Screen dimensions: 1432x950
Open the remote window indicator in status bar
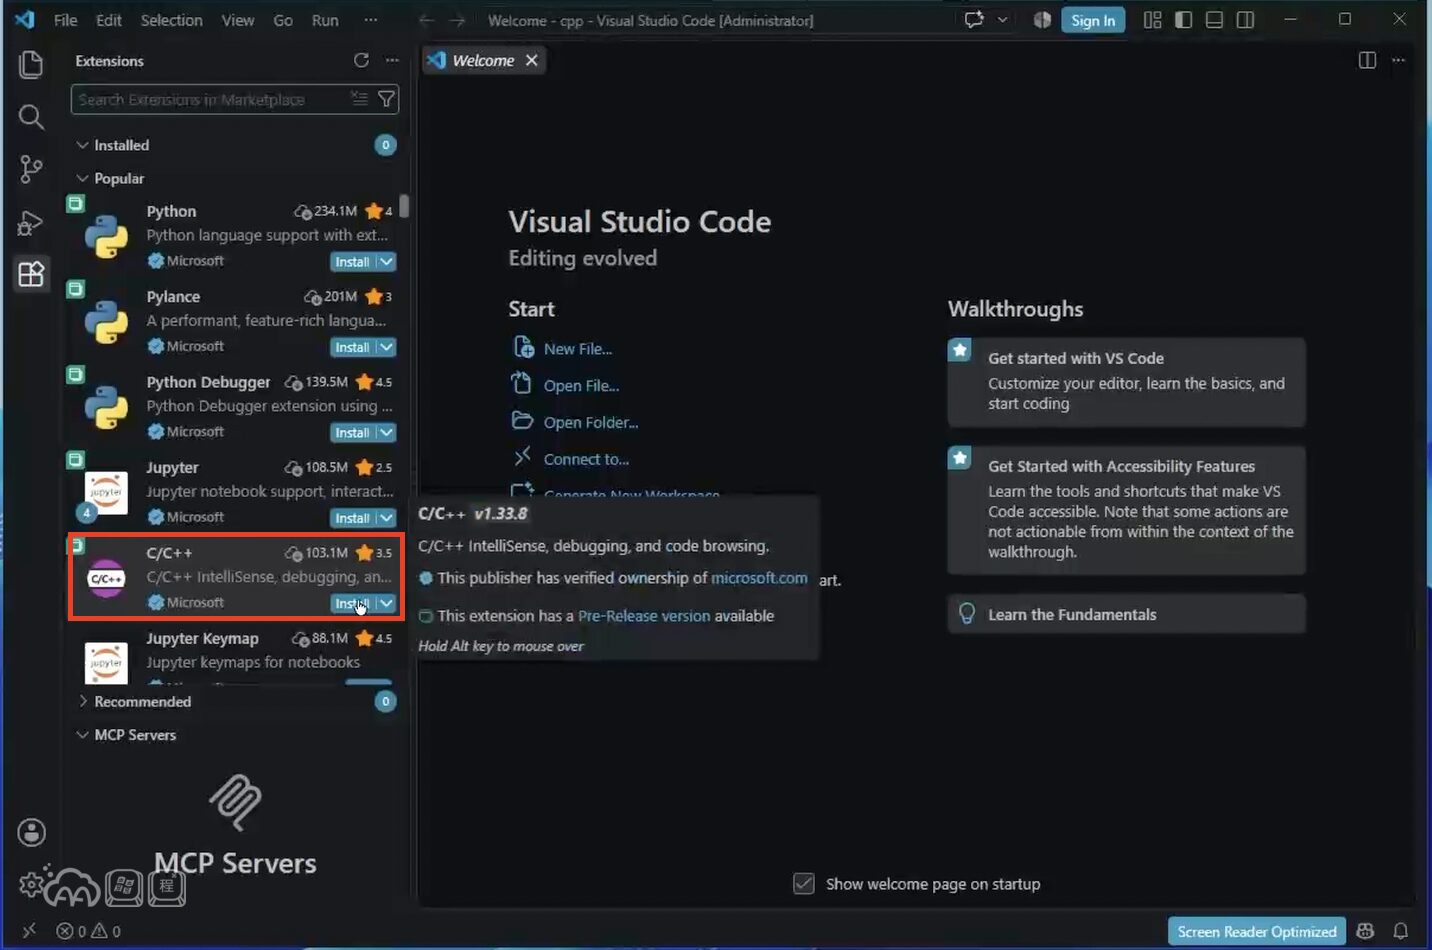(x=29, y=931)
